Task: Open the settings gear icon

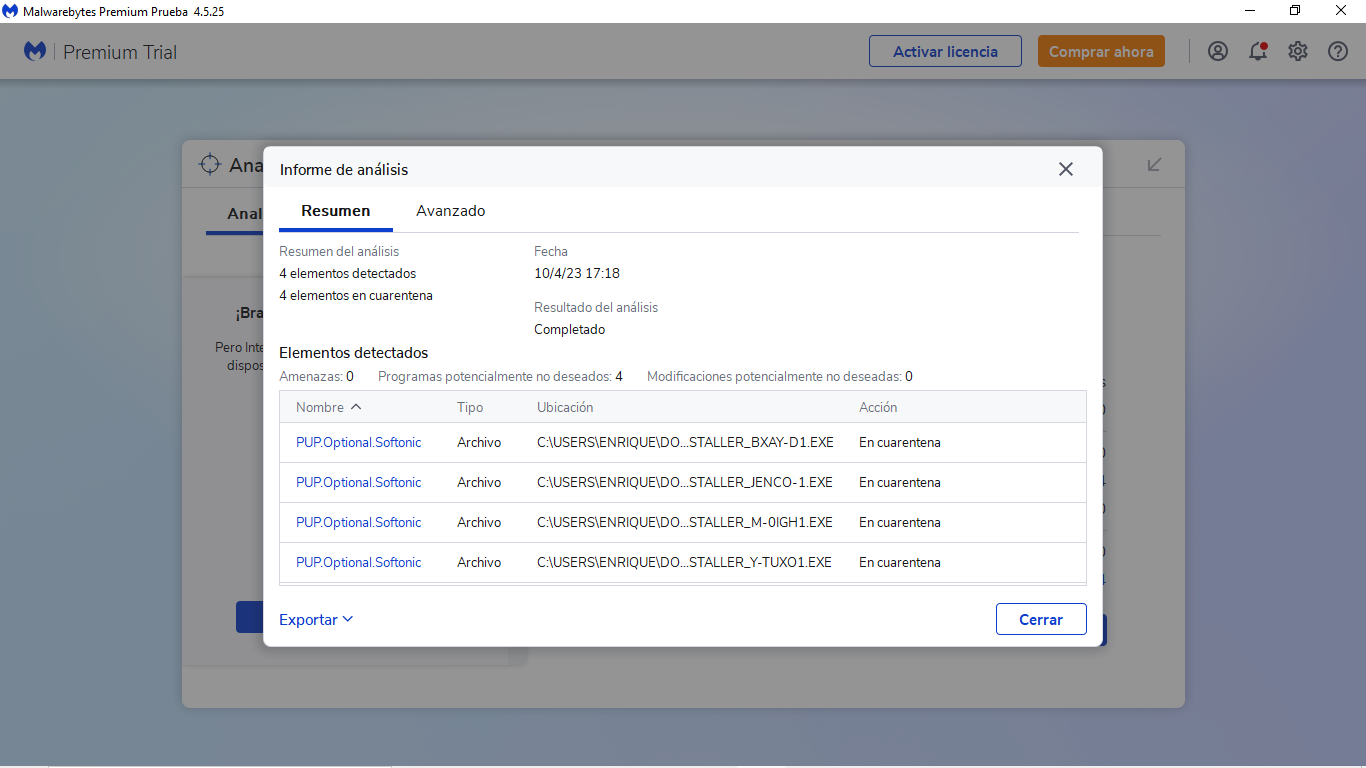Action: point(1298,52)
